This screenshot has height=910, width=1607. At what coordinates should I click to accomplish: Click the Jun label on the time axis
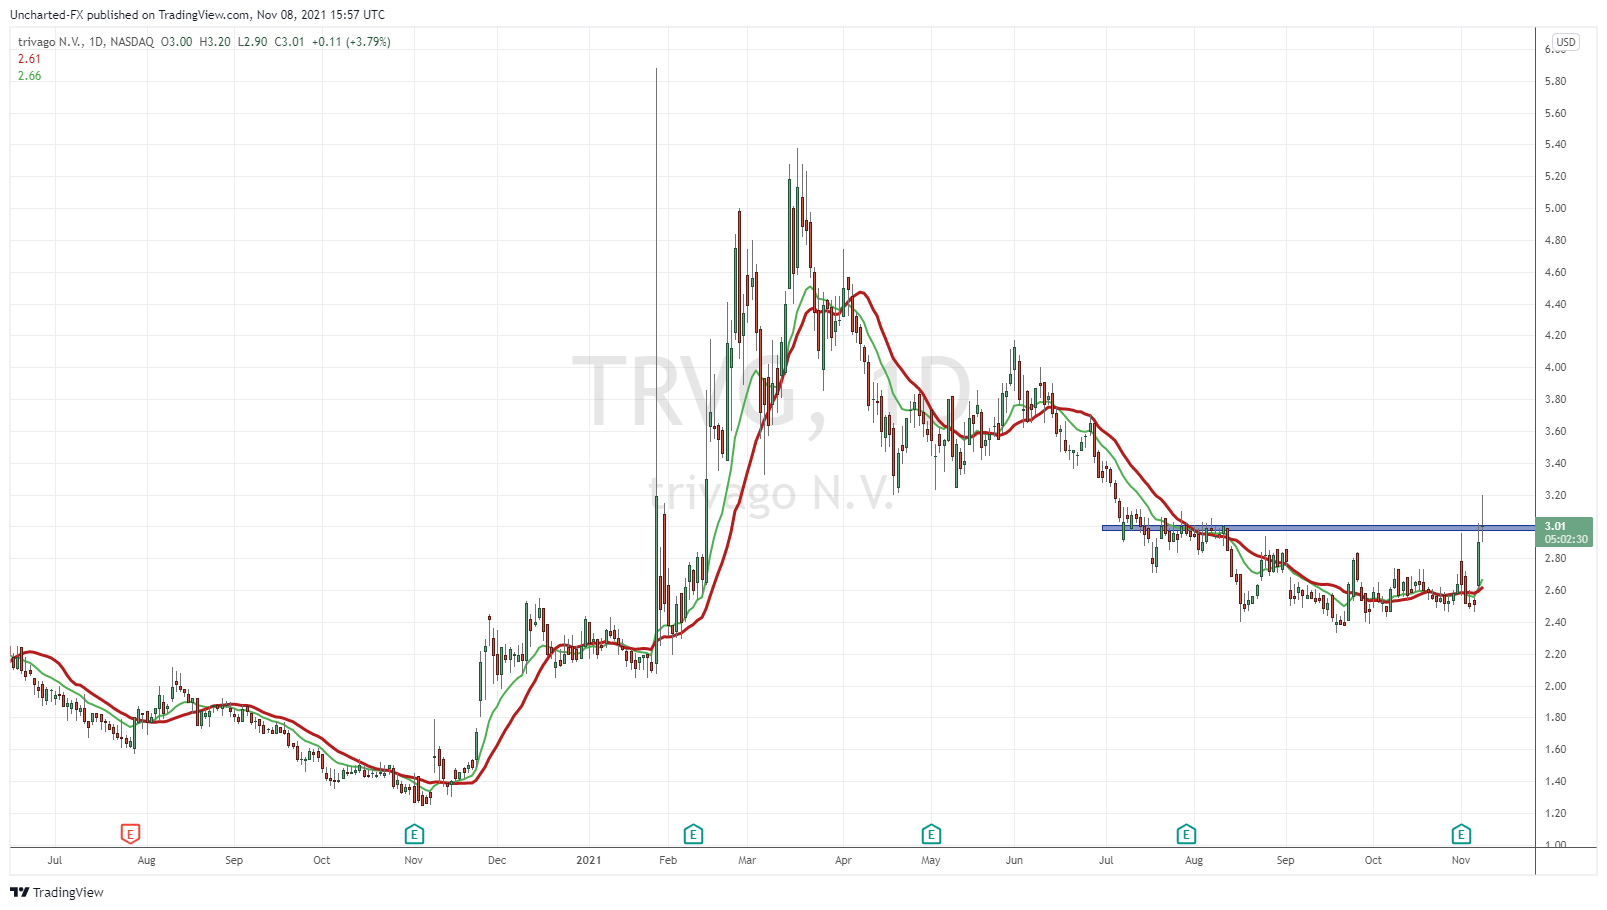1014,860
